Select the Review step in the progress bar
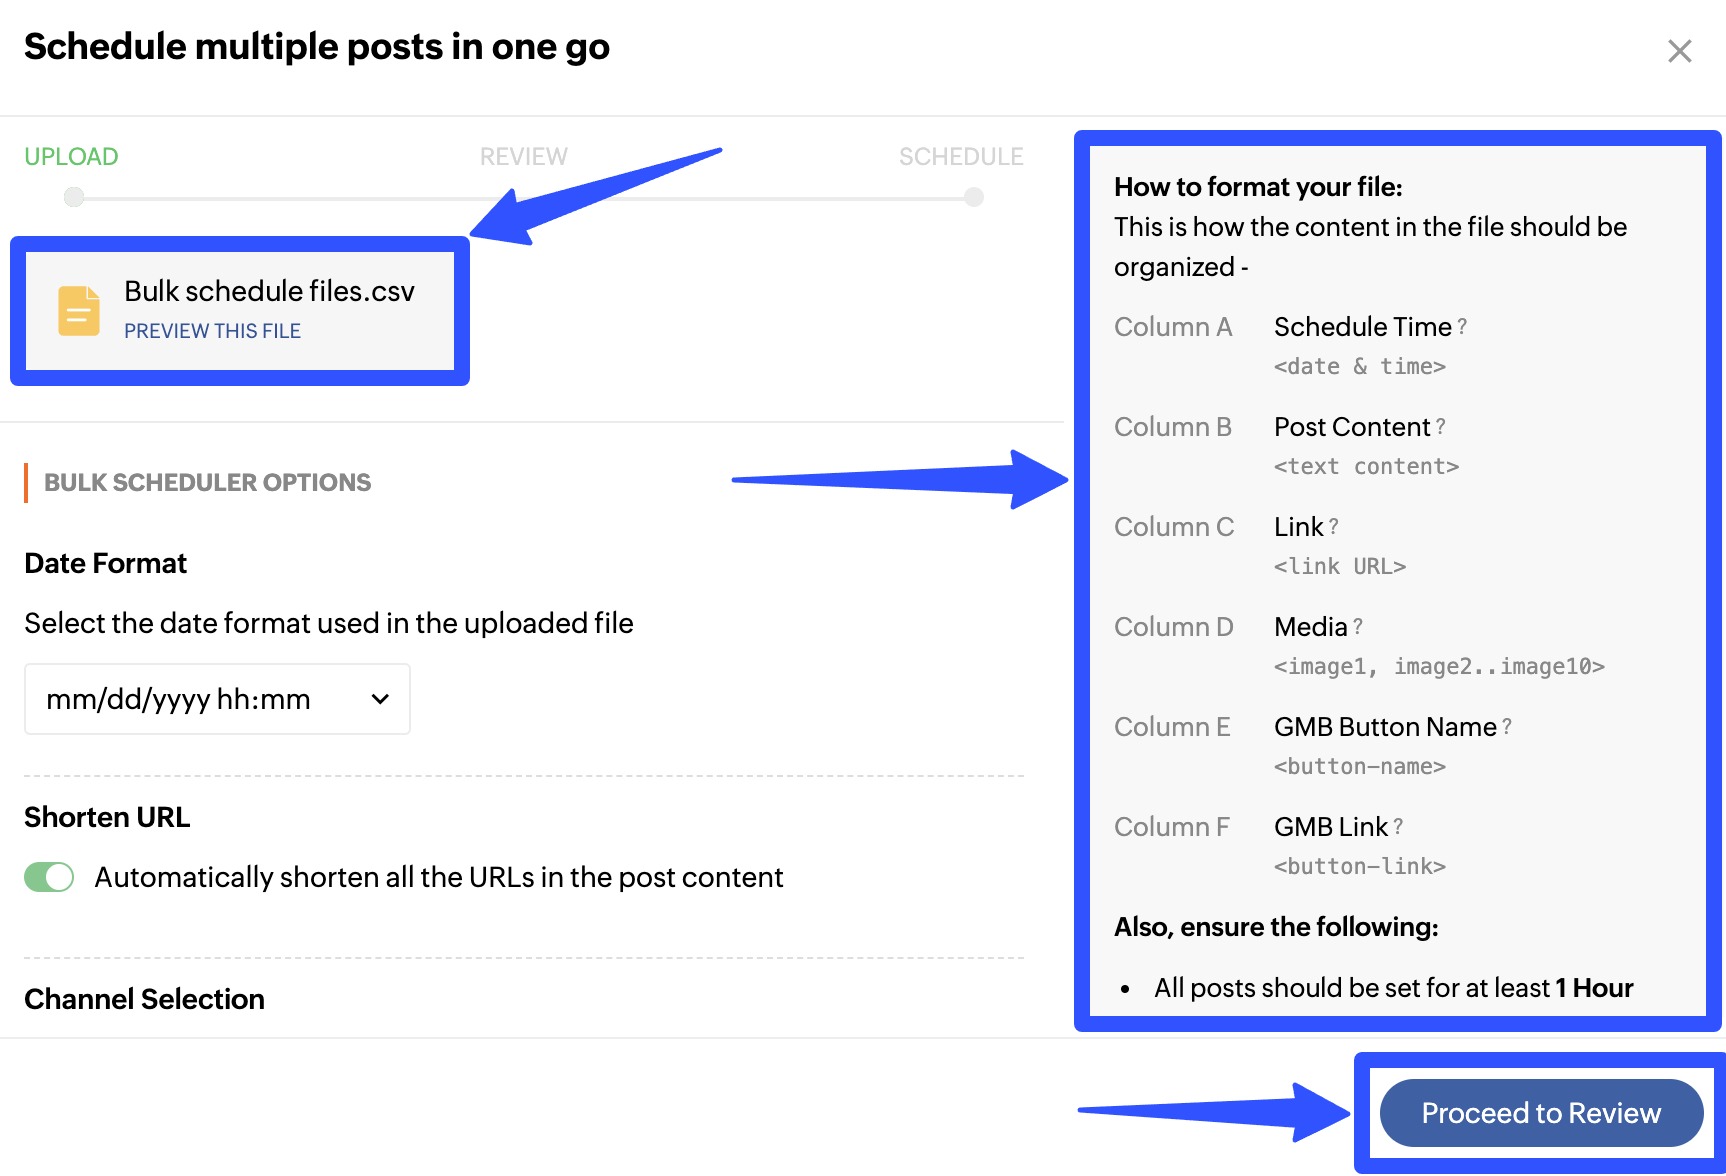The image size is (1726, 1176). coord(523,156)
